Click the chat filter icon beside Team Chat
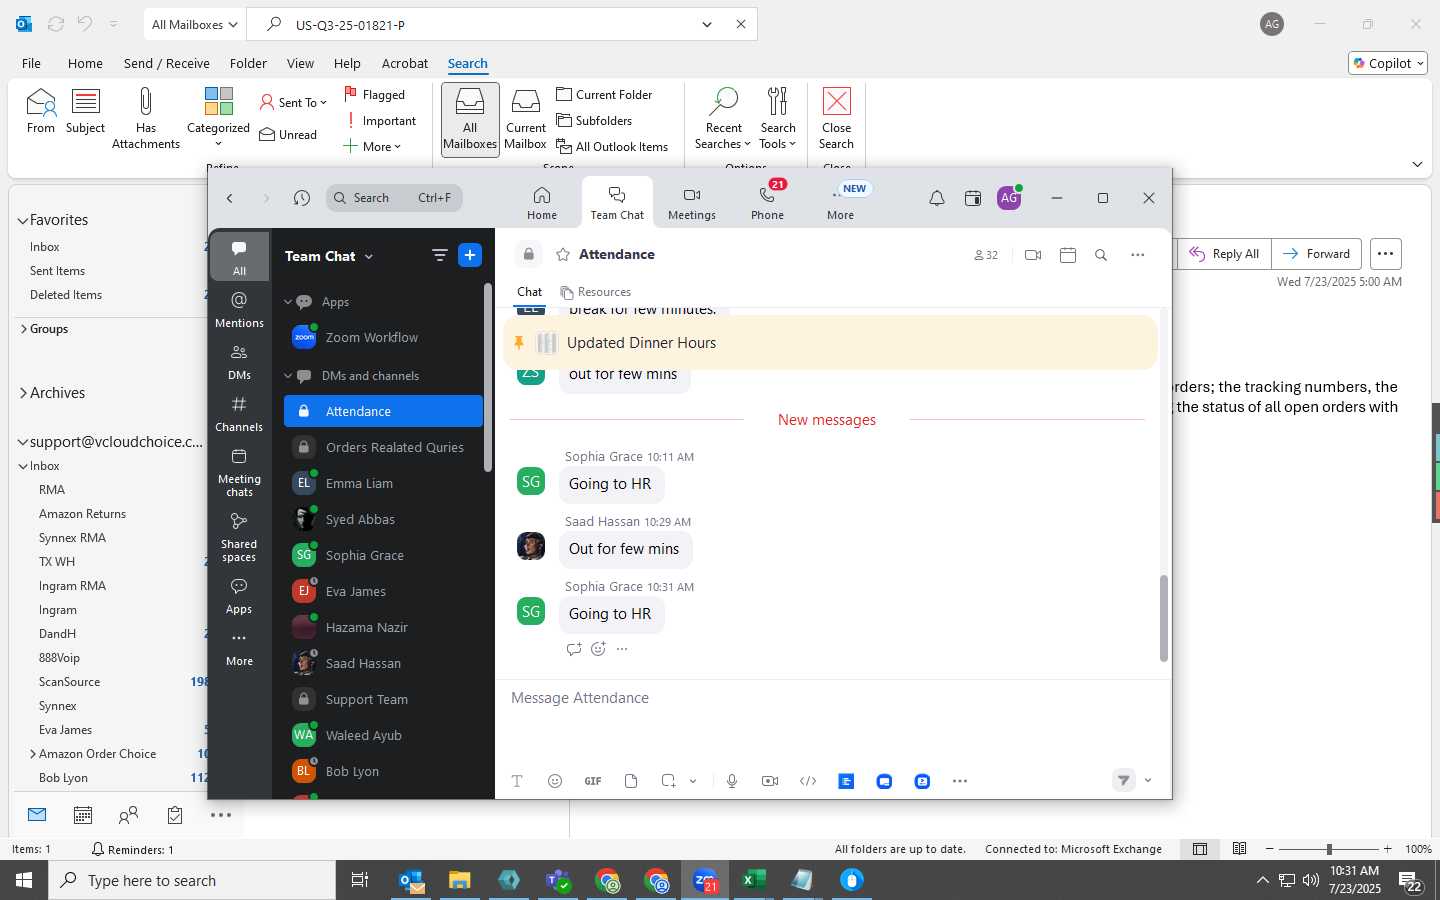 tap(439, 255)
